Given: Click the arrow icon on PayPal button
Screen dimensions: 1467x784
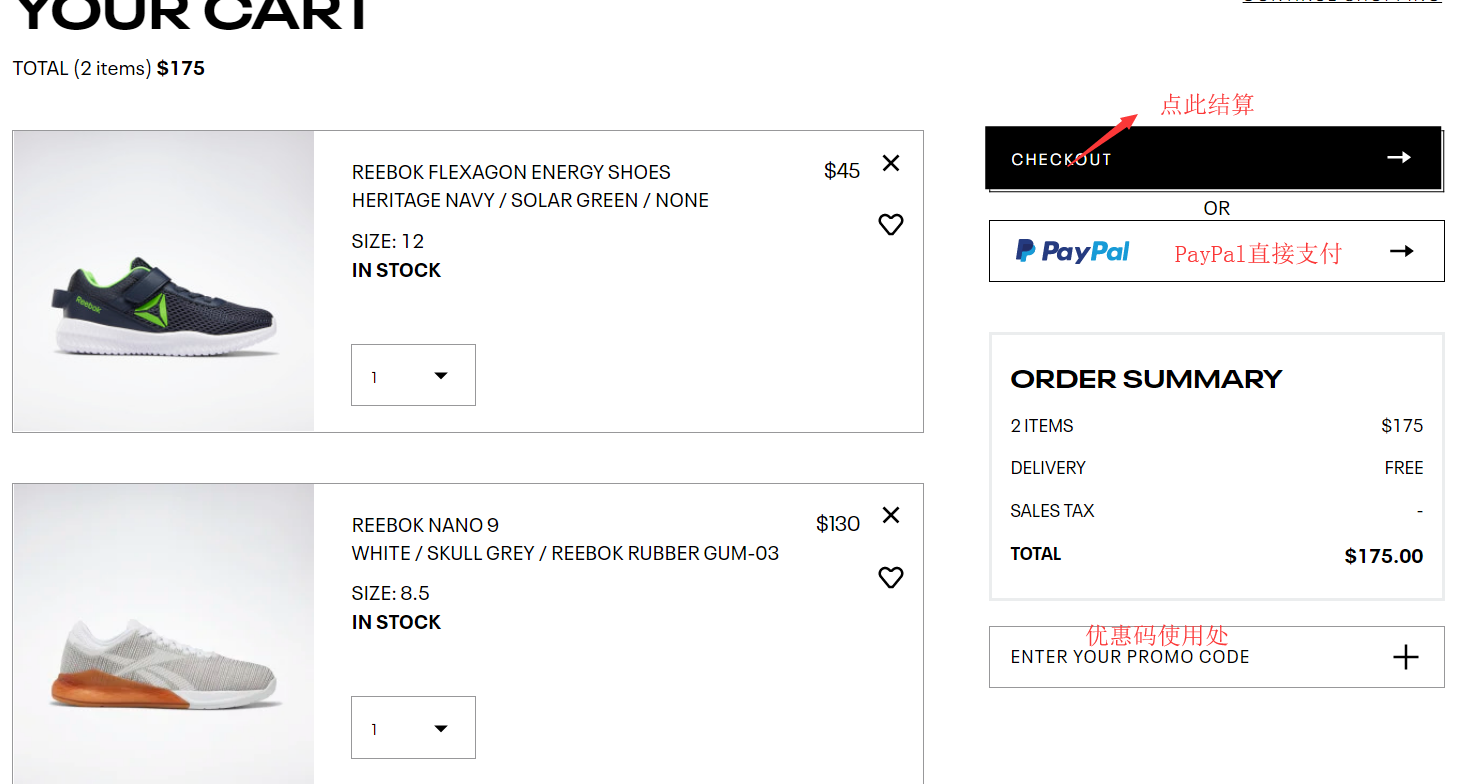Looking at the screenshot, I should (1402, 251).
